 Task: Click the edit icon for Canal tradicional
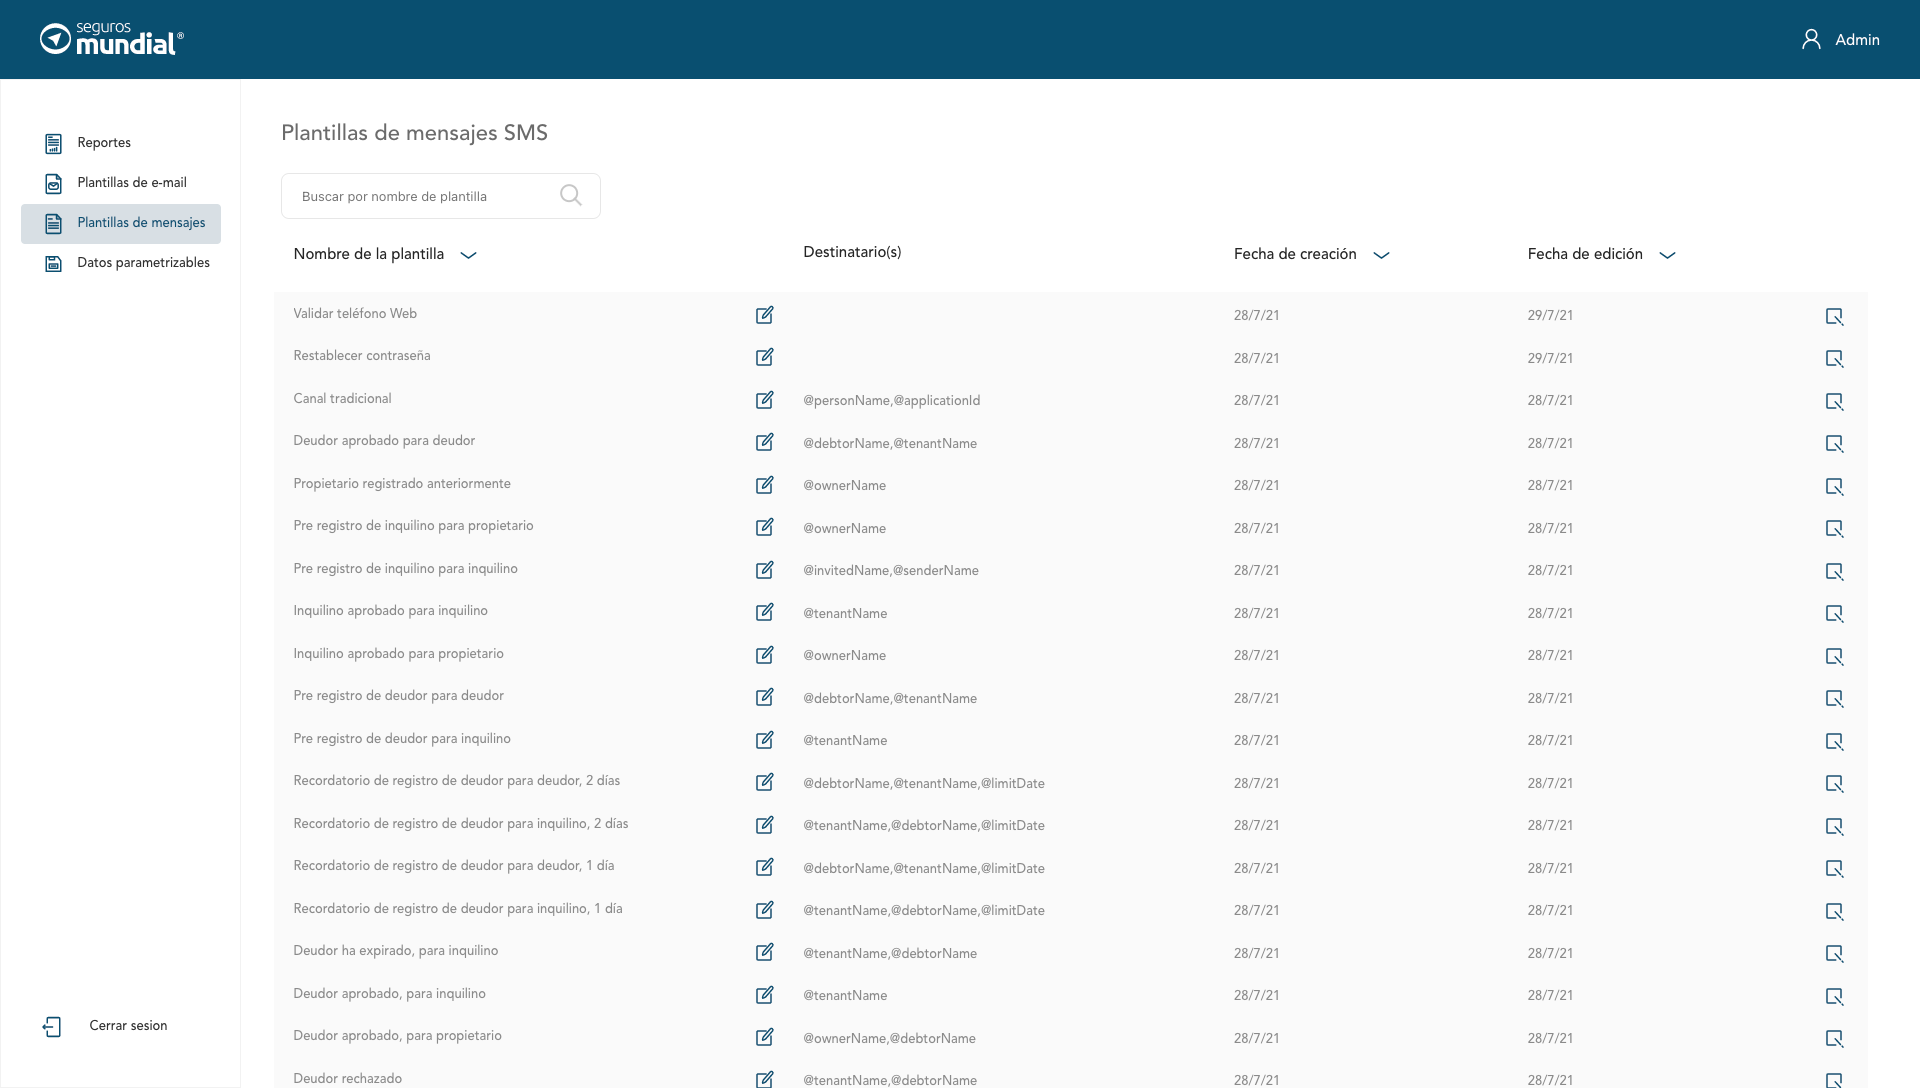point(764,400)
